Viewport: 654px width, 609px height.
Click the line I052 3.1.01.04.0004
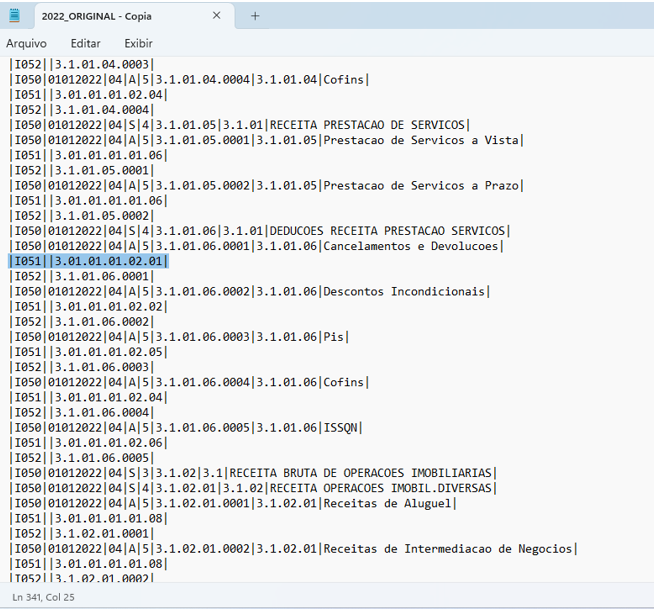82,110
